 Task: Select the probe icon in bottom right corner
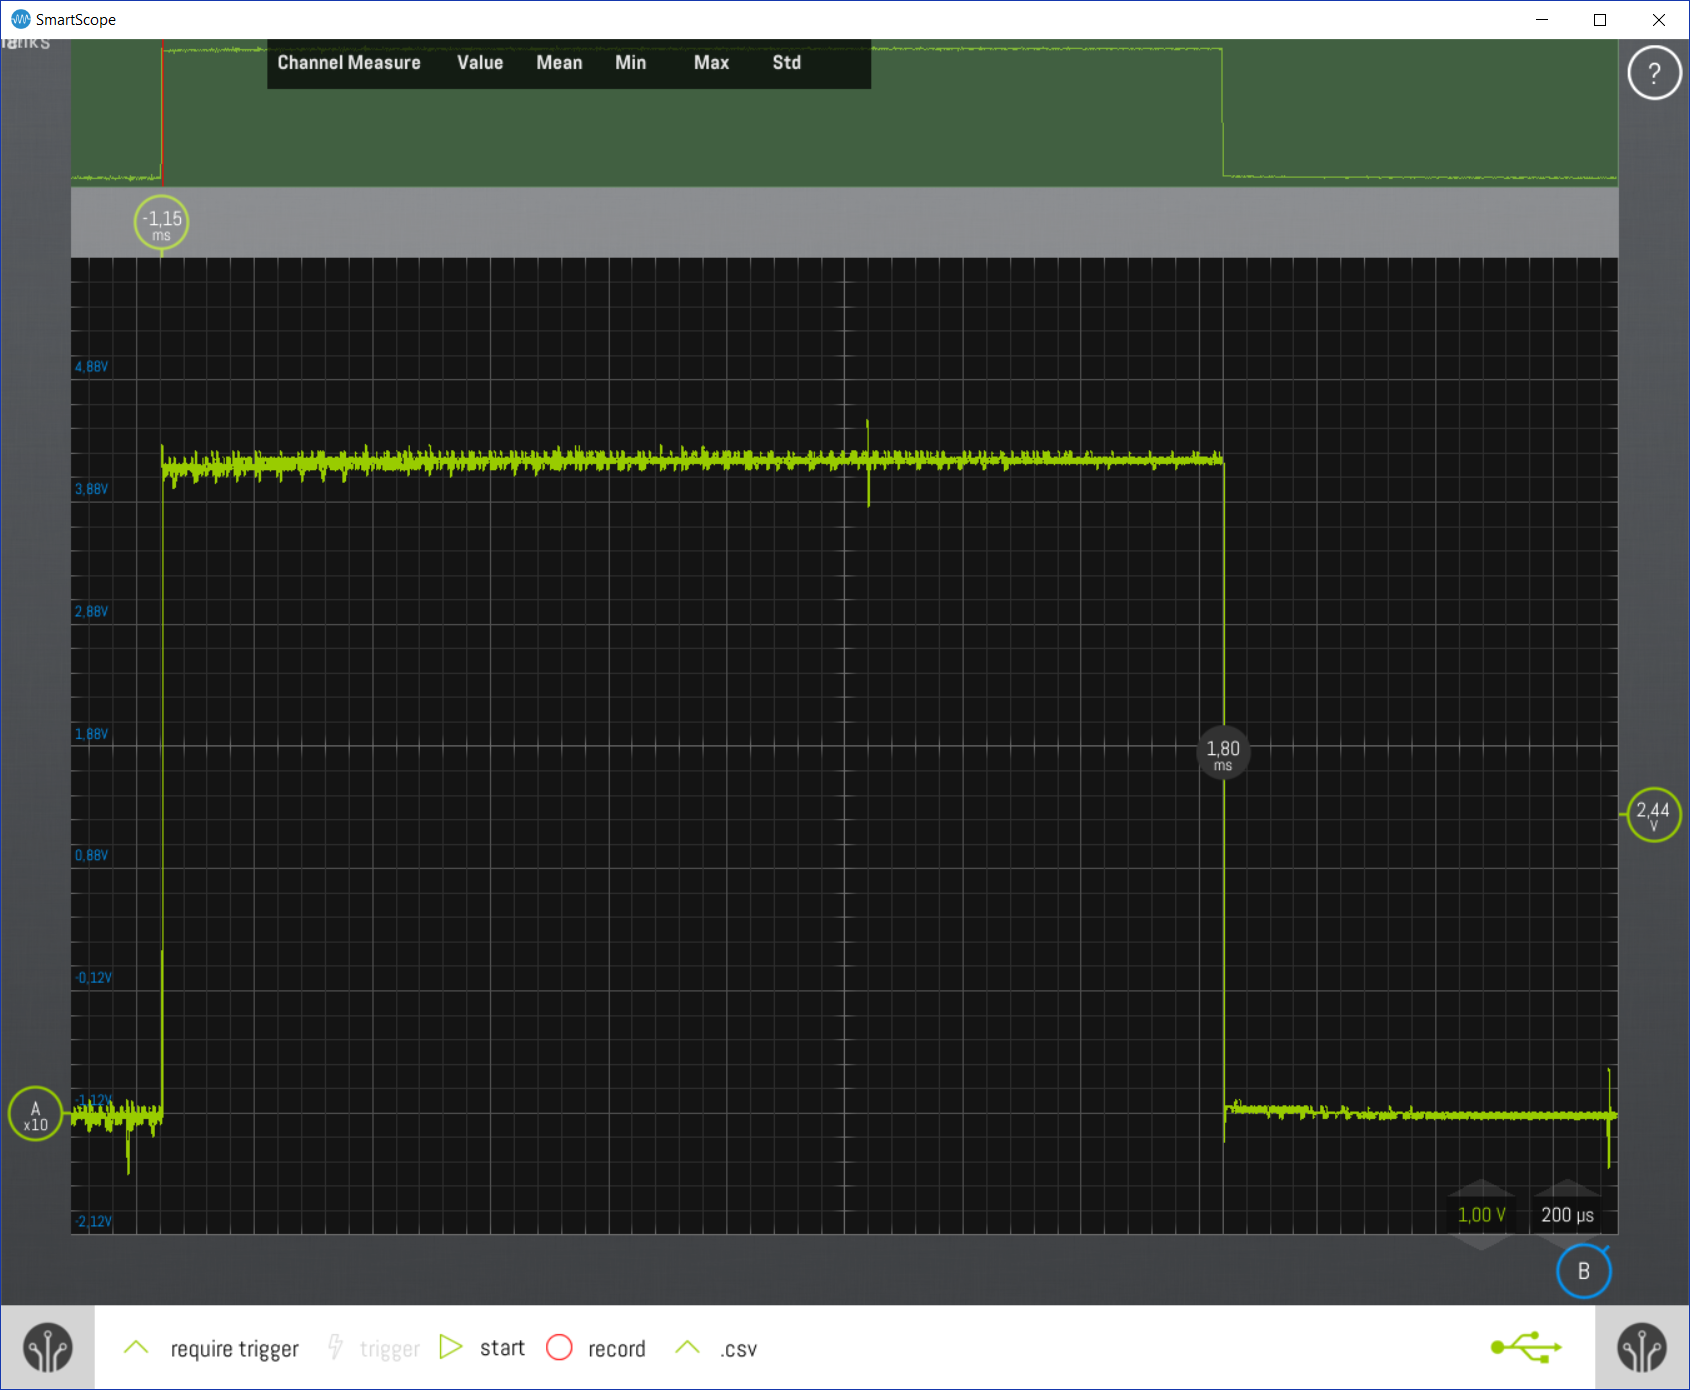(1643, 1347)
